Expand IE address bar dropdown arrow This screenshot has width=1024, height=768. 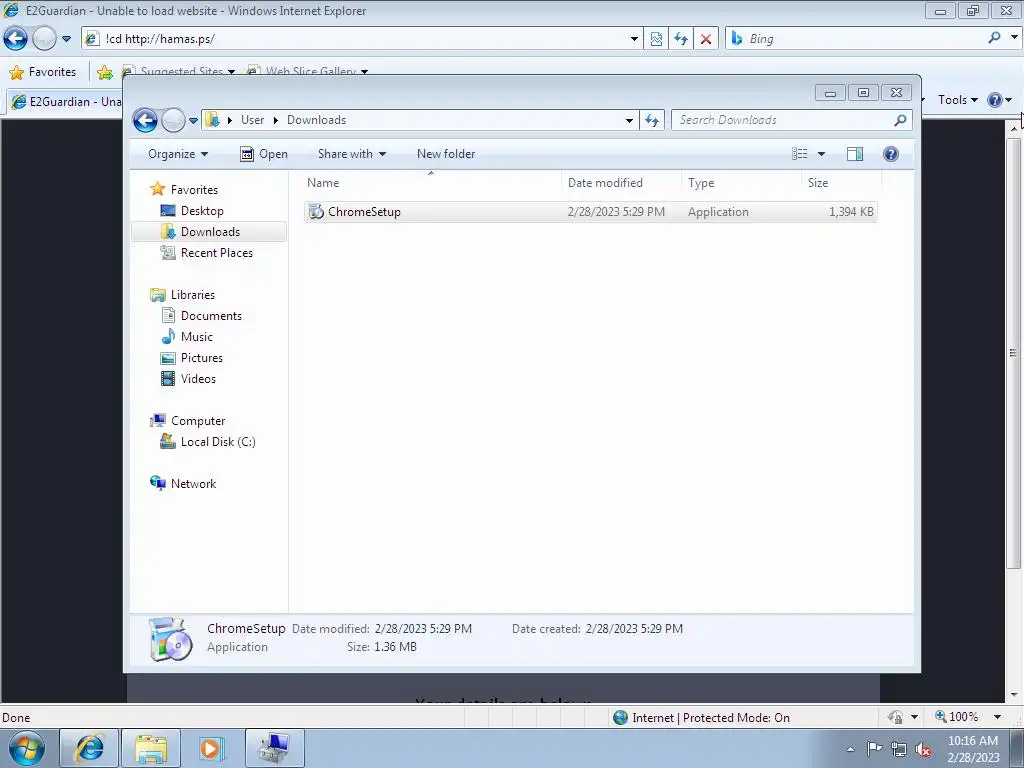pyautogui.click(x=634, y=39)
